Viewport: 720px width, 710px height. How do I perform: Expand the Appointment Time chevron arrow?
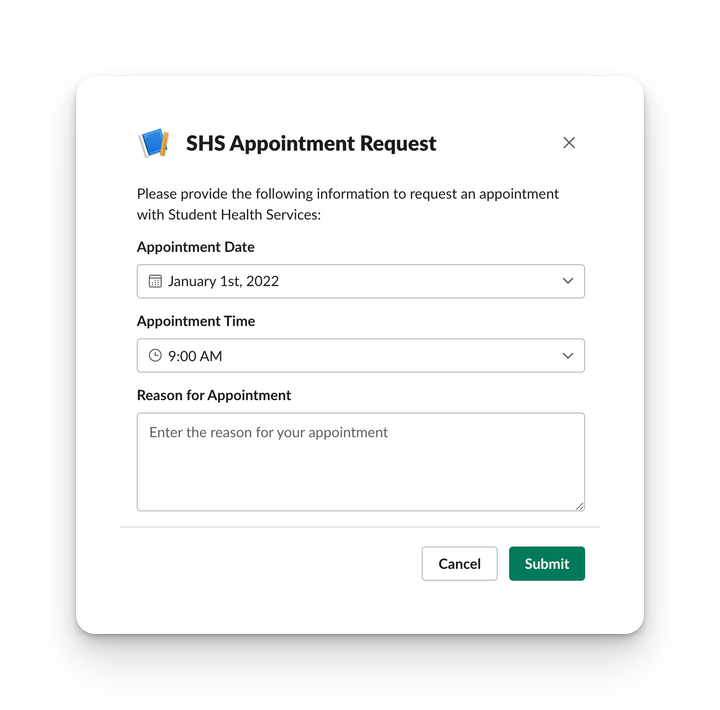pos(568,355)
